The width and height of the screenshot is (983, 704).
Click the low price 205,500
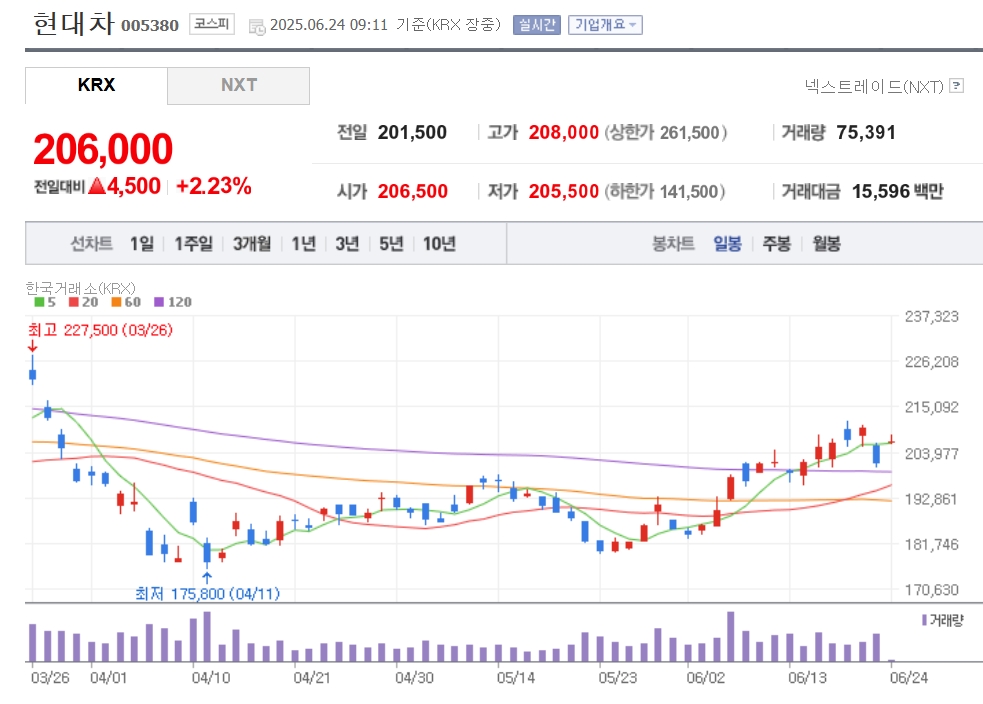[x=564, y=191]
